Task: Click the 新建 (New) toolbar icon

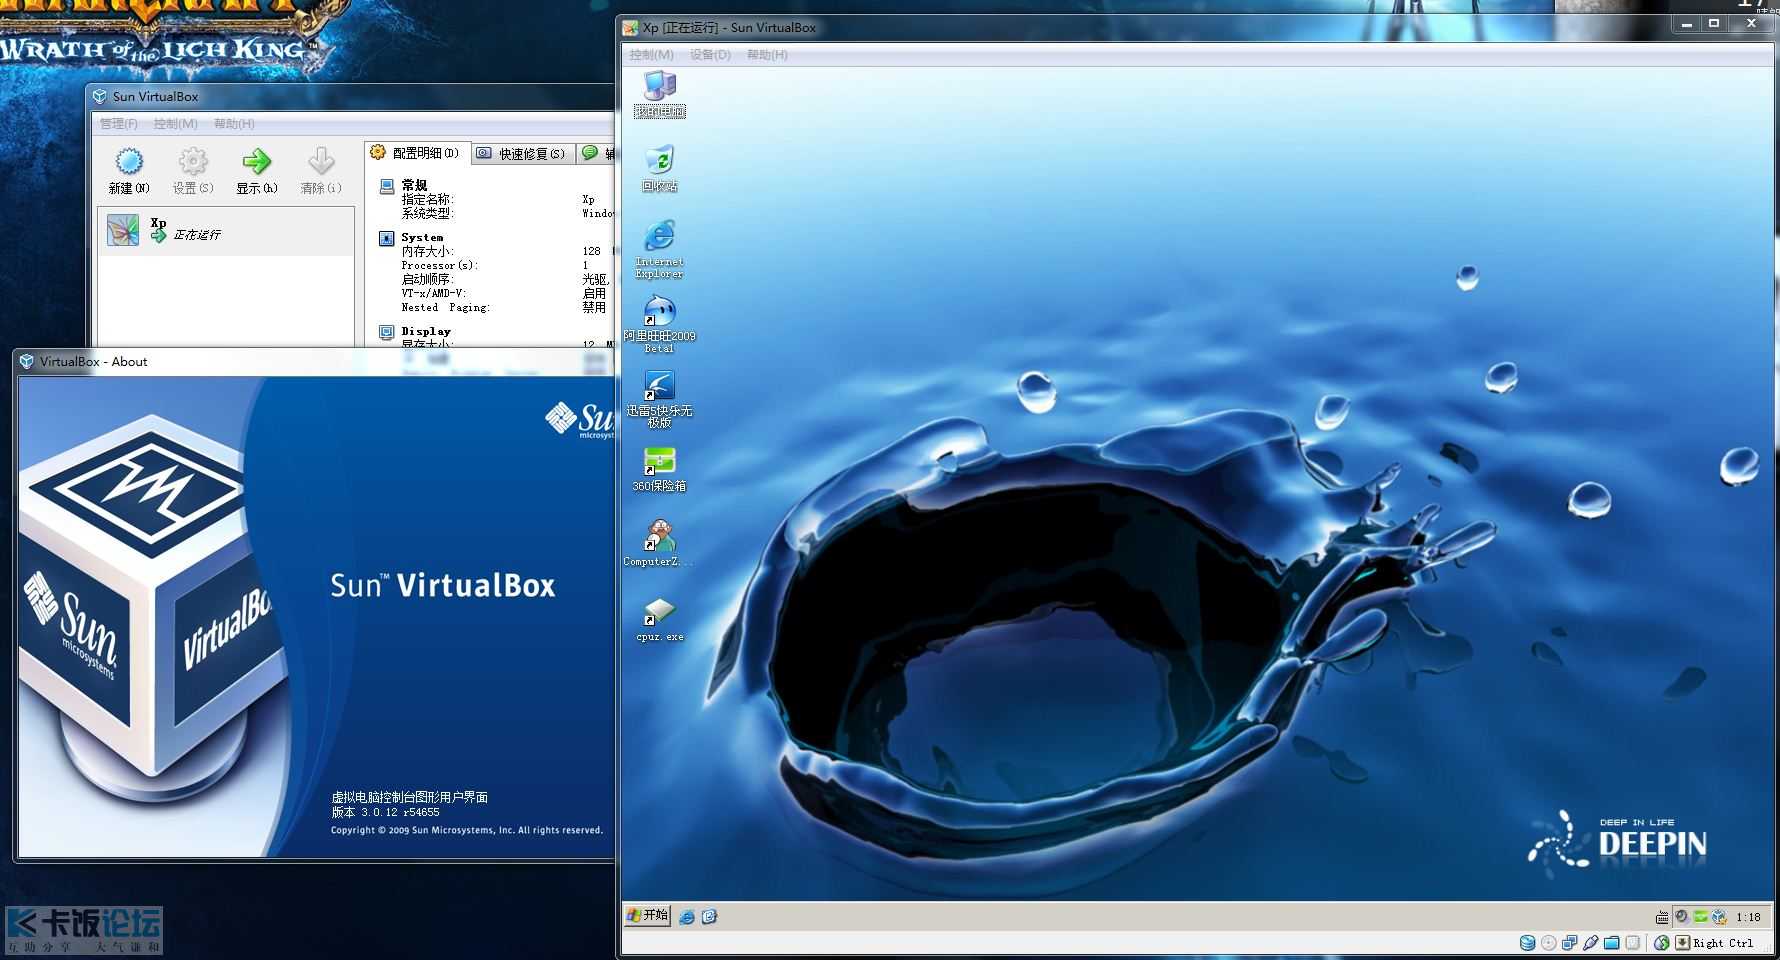Action: click(129, 162)
